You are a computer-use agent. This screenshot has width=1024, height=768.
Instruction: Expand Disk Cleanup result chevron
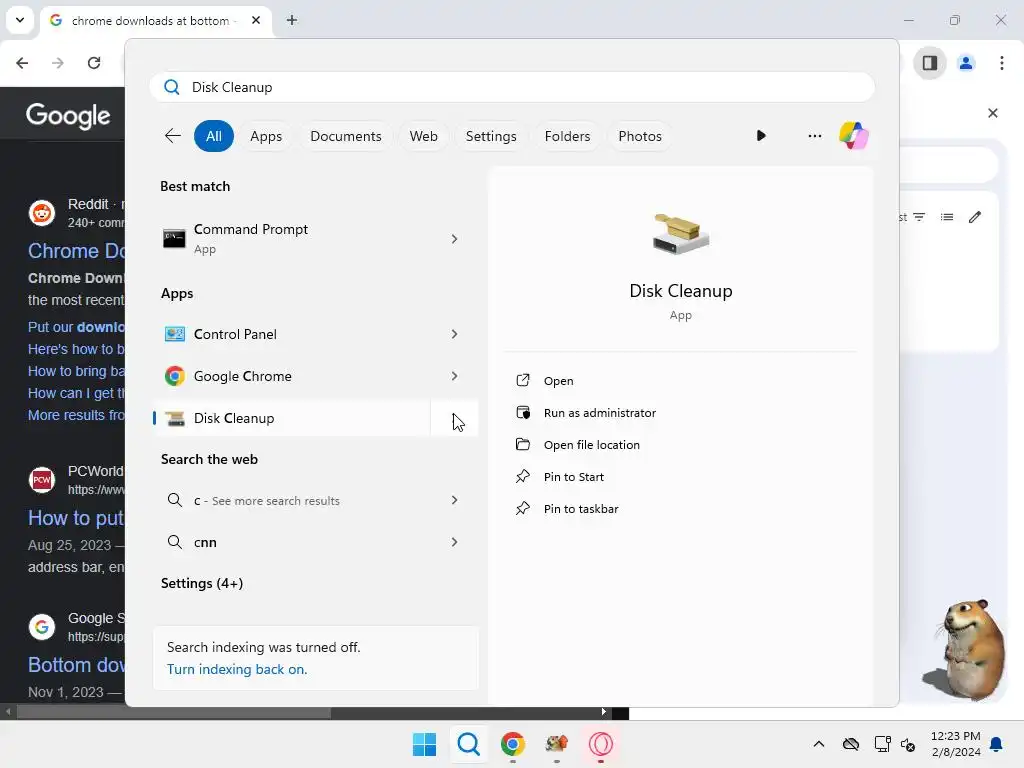click(x=455, y=418)
